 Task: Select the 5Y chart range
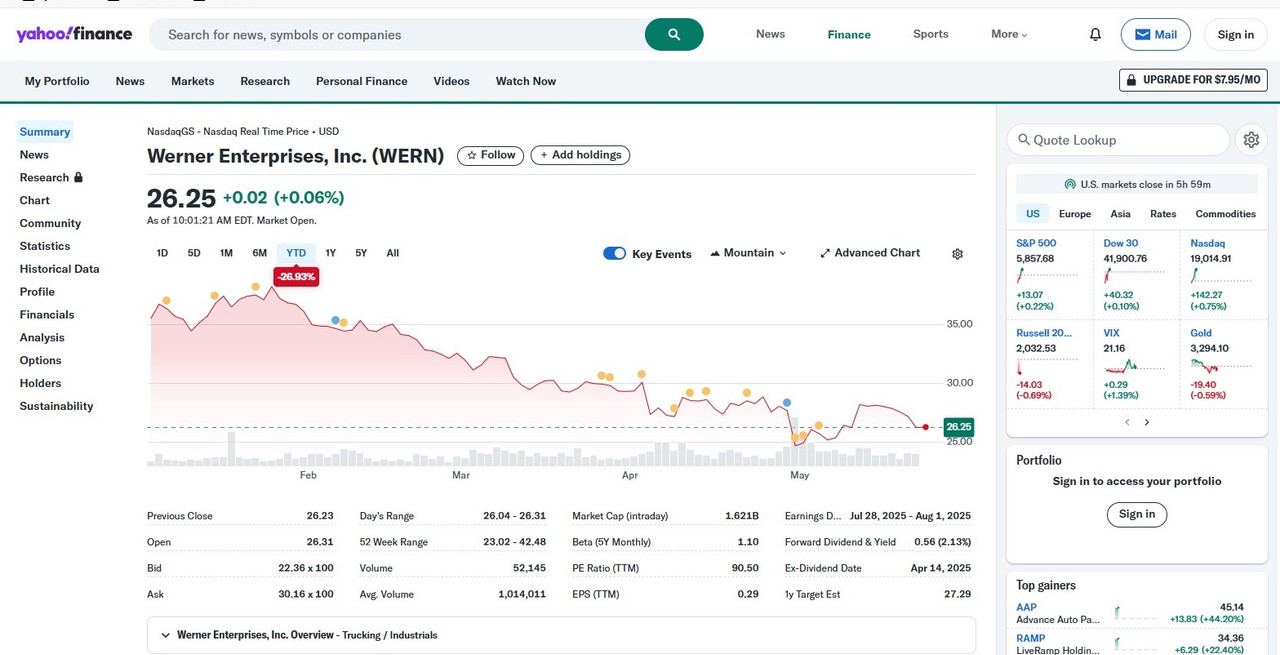click(x=361, y=253)
